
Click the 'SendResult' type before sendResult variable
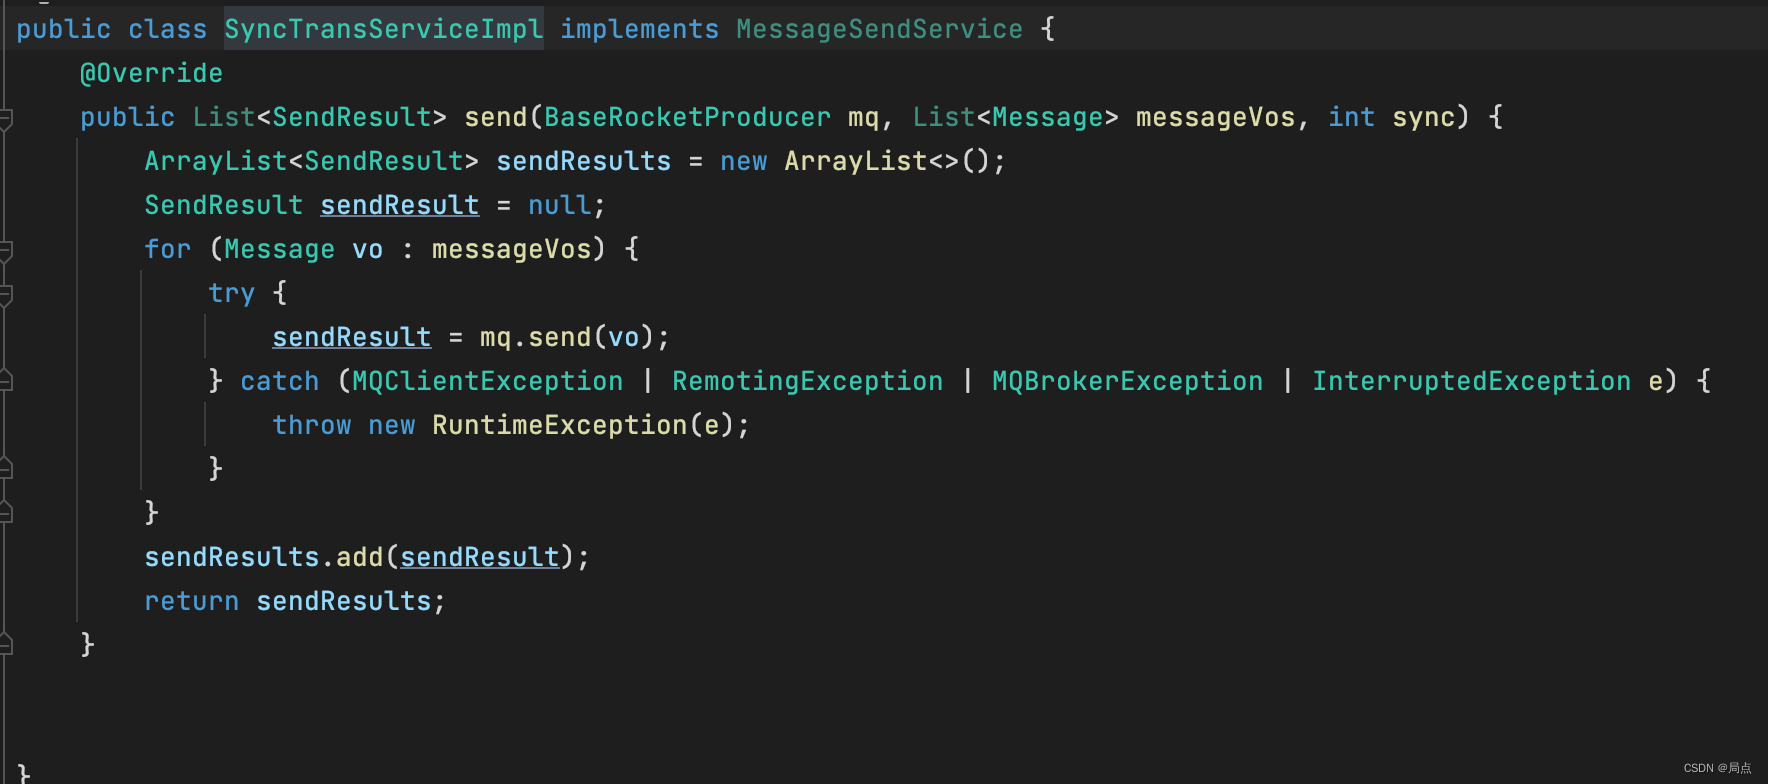tap(224, 205)
